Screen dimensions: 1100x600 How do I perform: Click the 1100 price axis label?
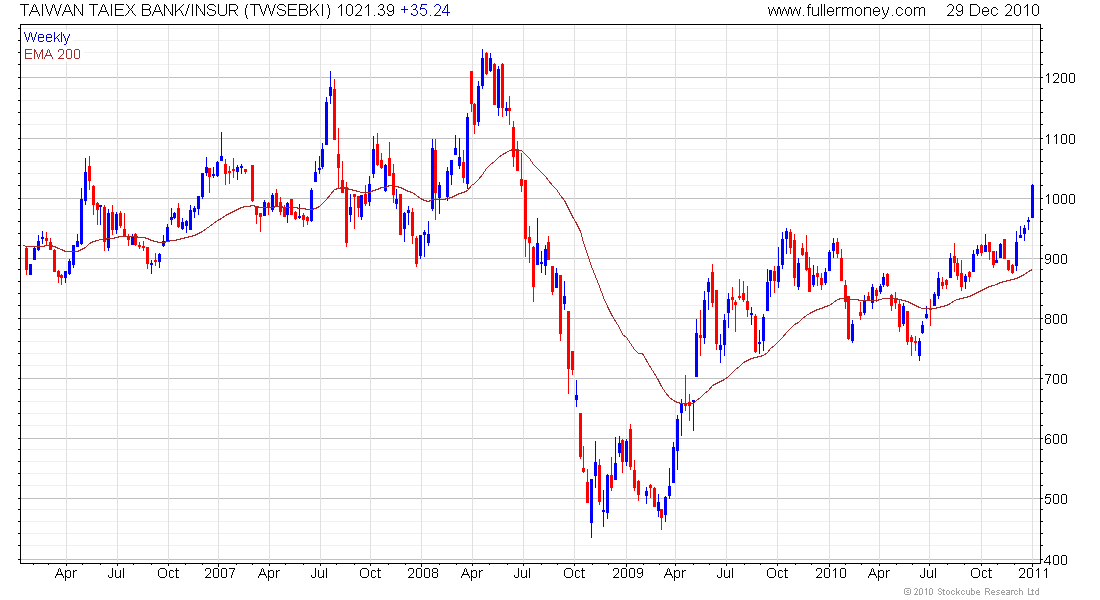pos(1060,139)
